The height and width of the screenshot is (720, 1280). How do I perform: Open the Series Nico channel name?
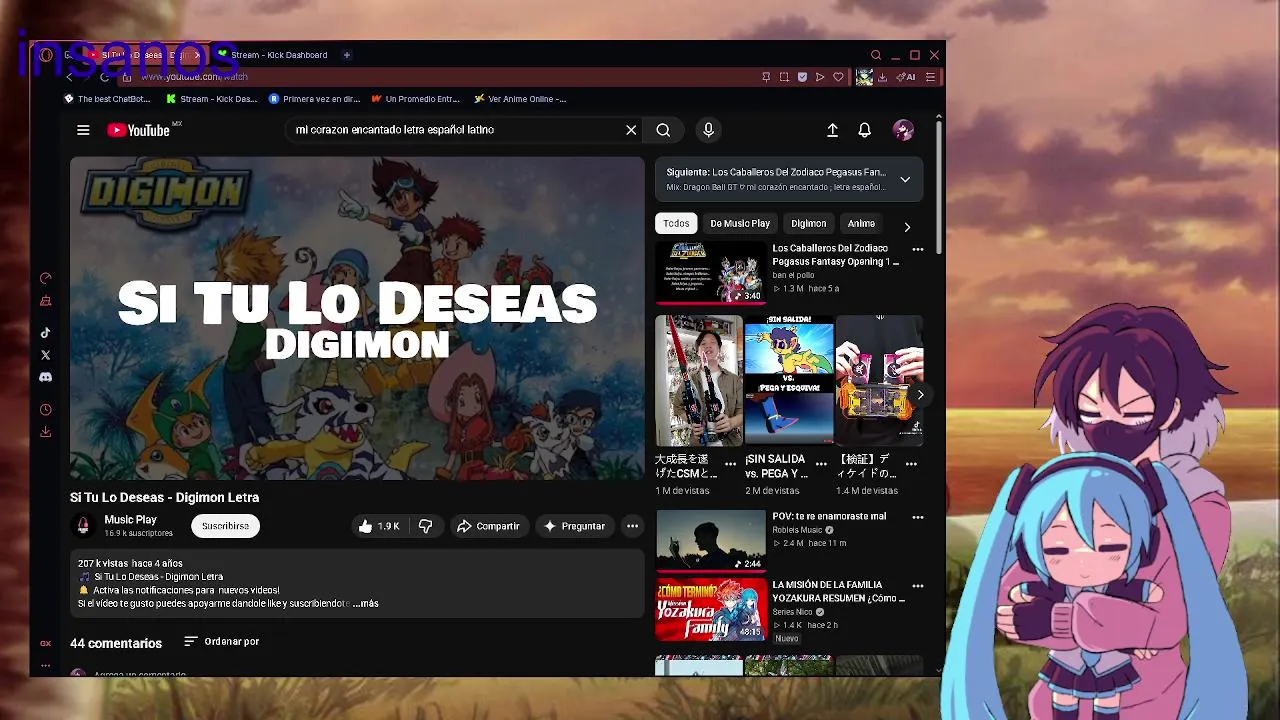point(792,612)
